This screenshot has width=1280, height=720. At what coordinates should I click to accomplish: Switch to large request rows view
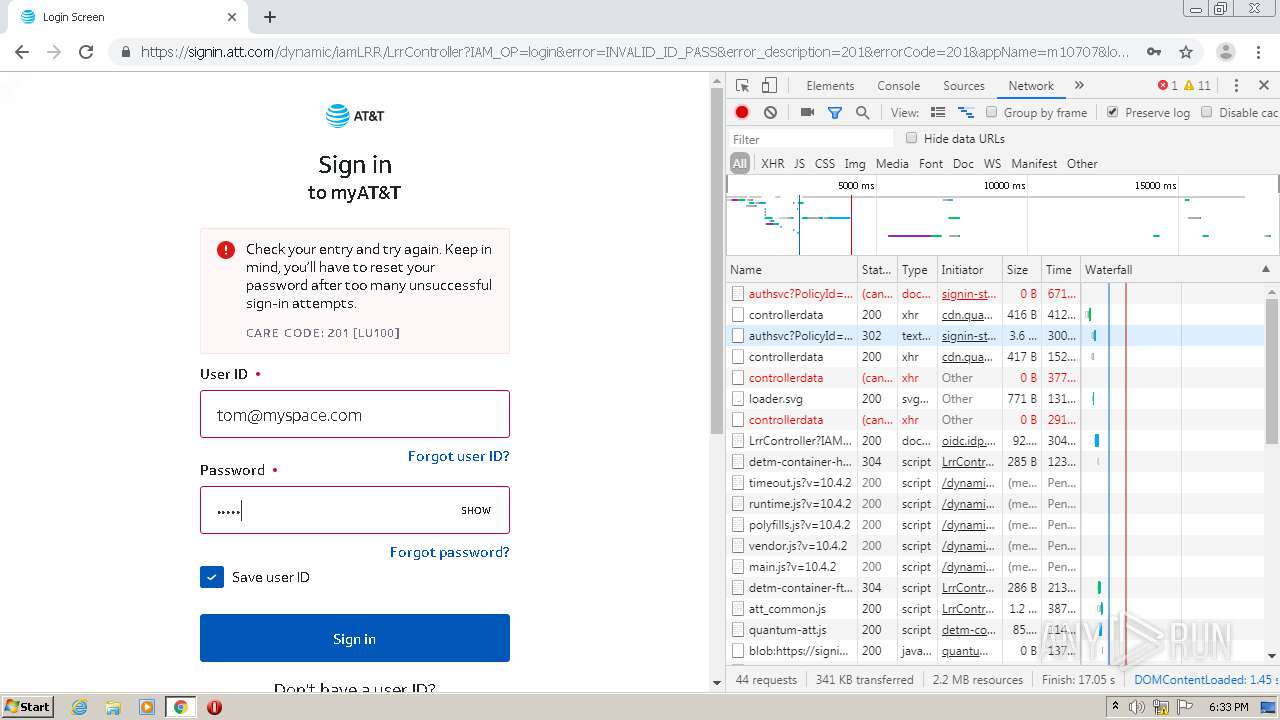tap(938, 113)
